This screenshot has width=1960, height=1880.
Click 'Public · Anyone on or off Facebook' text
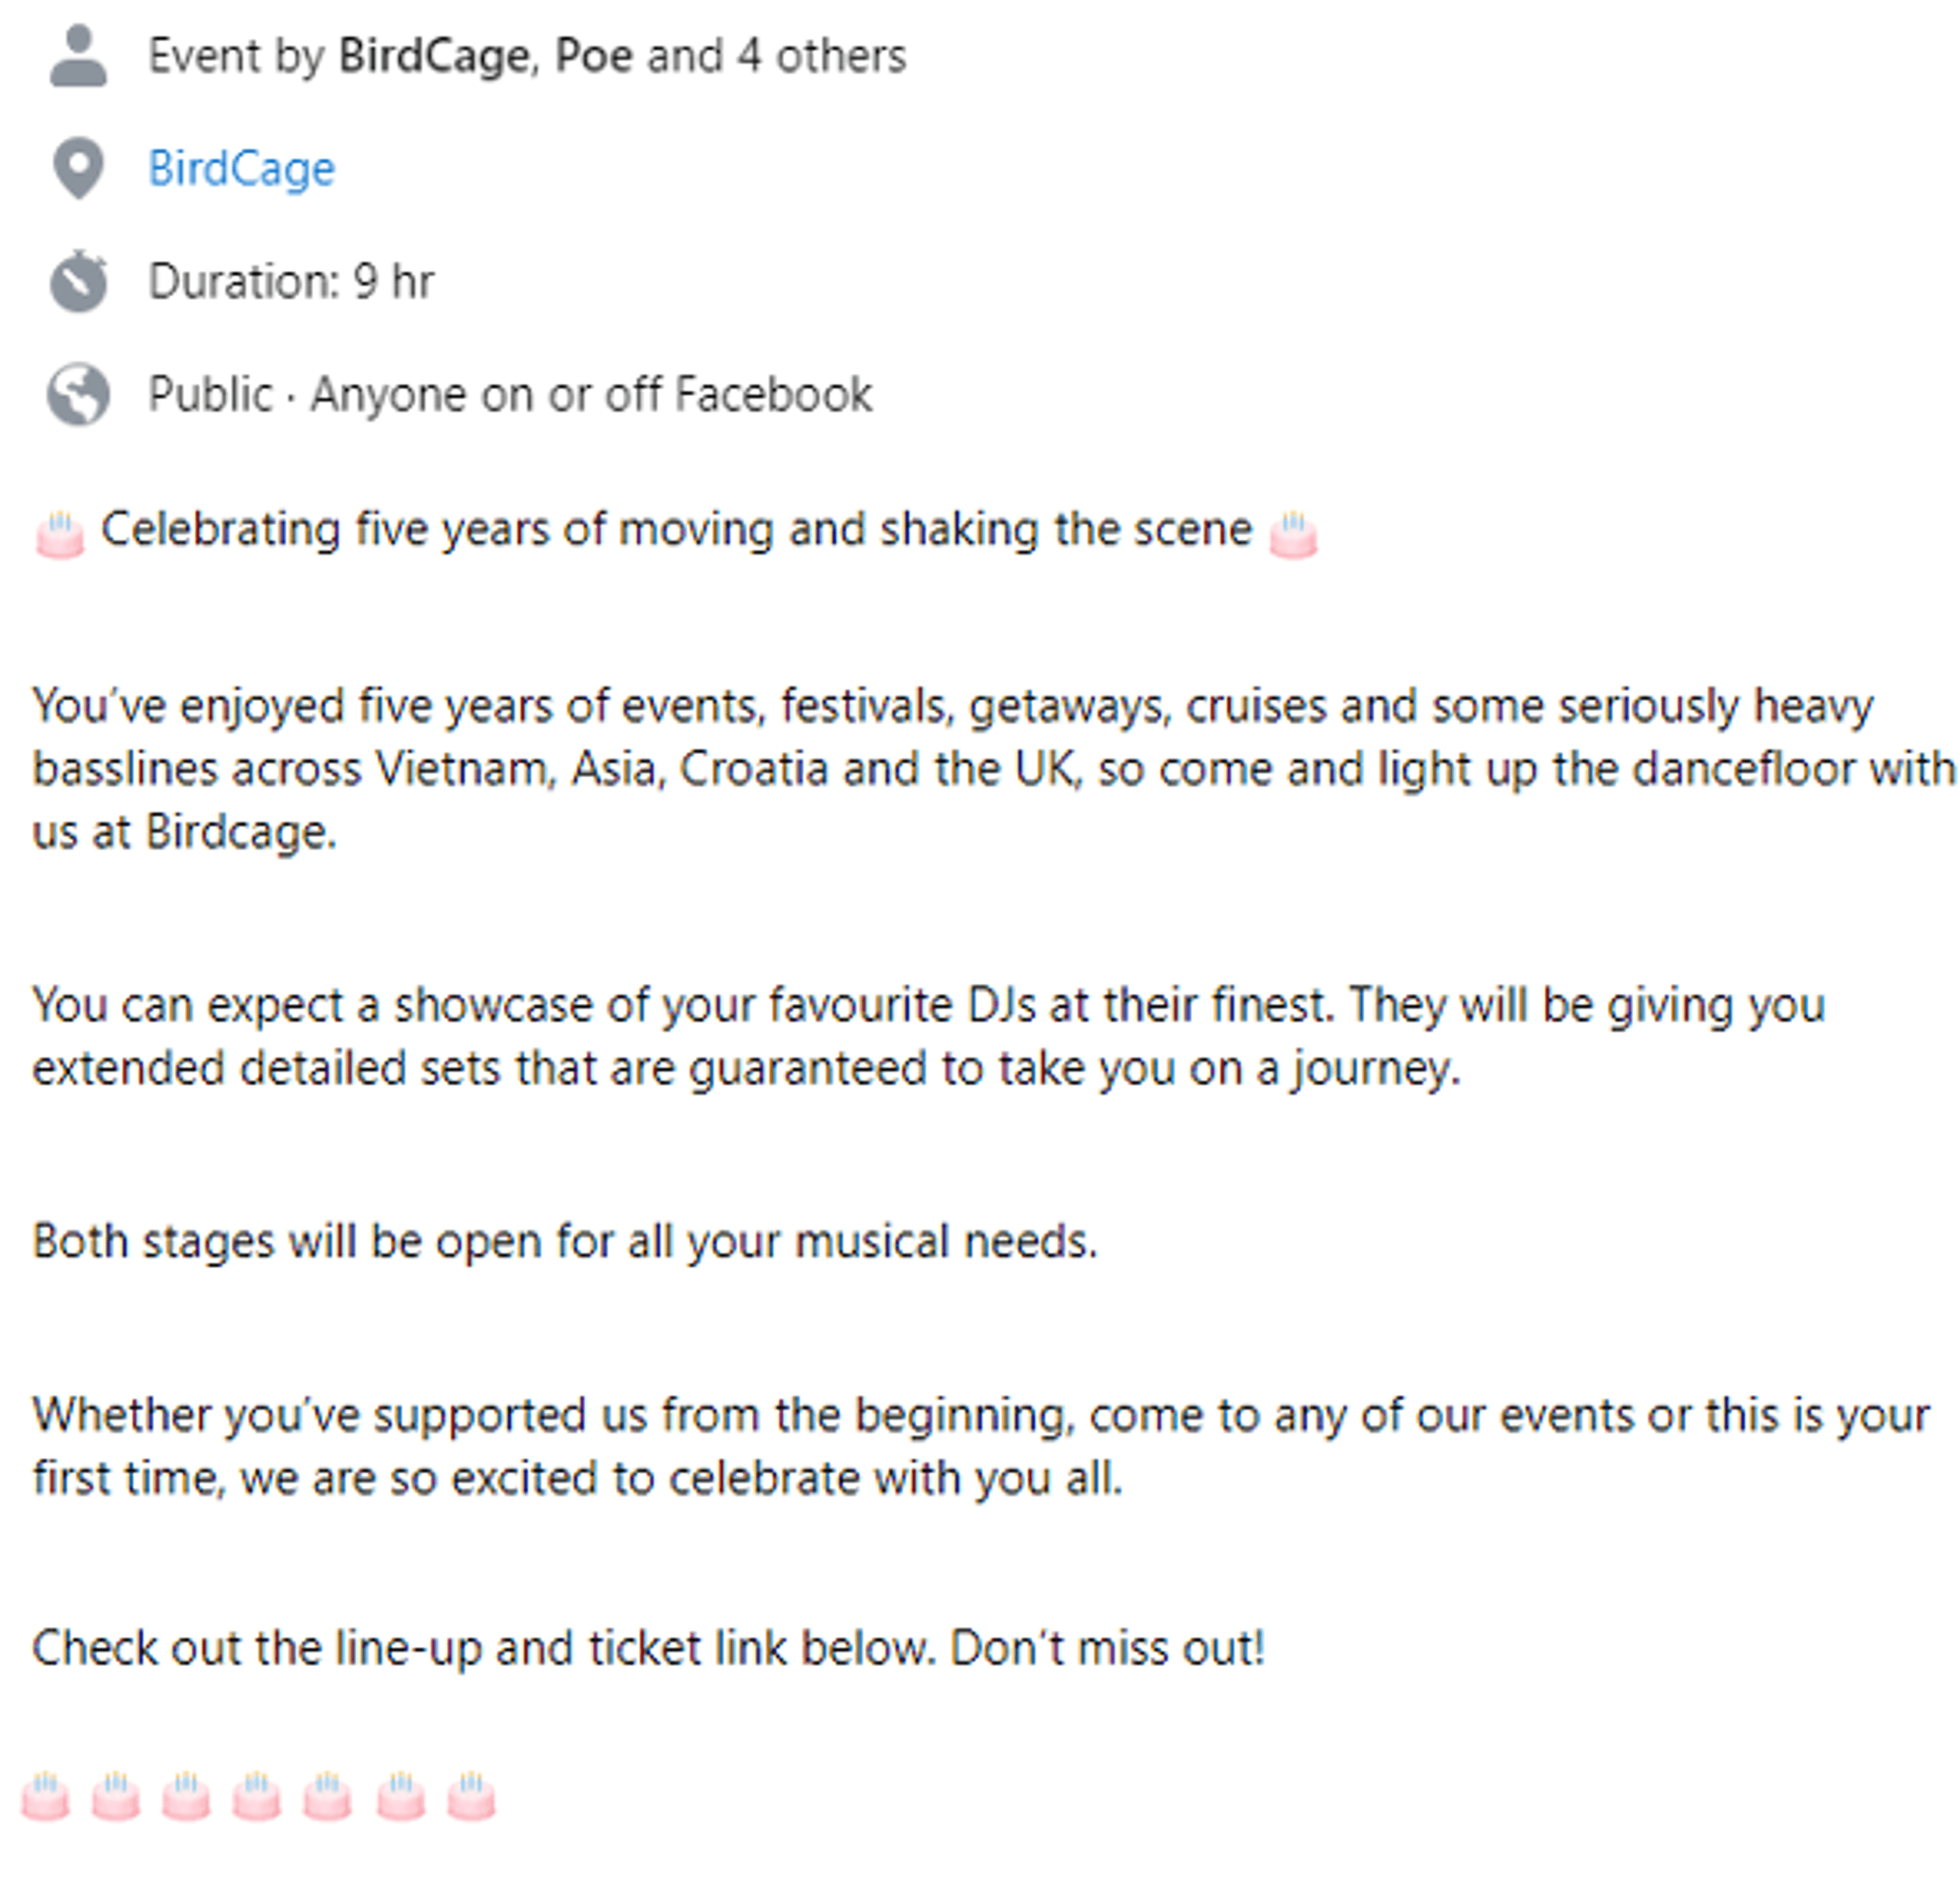click(x=510, y=394)
